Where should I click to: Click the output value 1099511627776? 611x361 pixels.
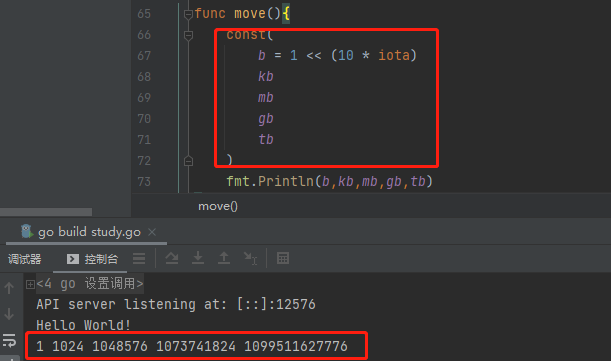pos(296,346)
